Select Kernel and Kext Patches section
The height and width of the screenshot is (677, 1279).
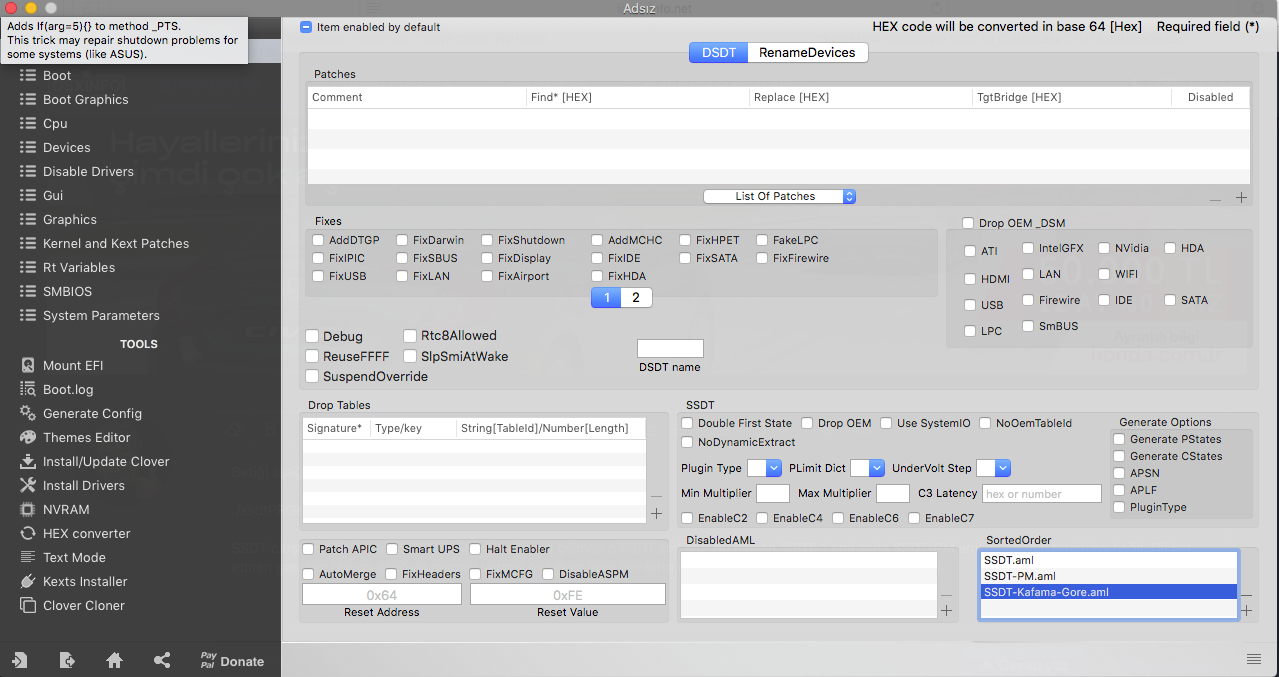tap(115, 244)
